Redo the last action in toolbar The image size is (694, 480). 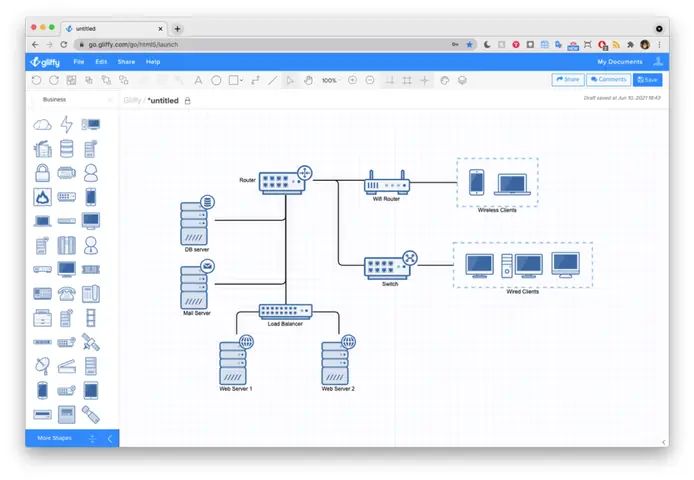54,80
